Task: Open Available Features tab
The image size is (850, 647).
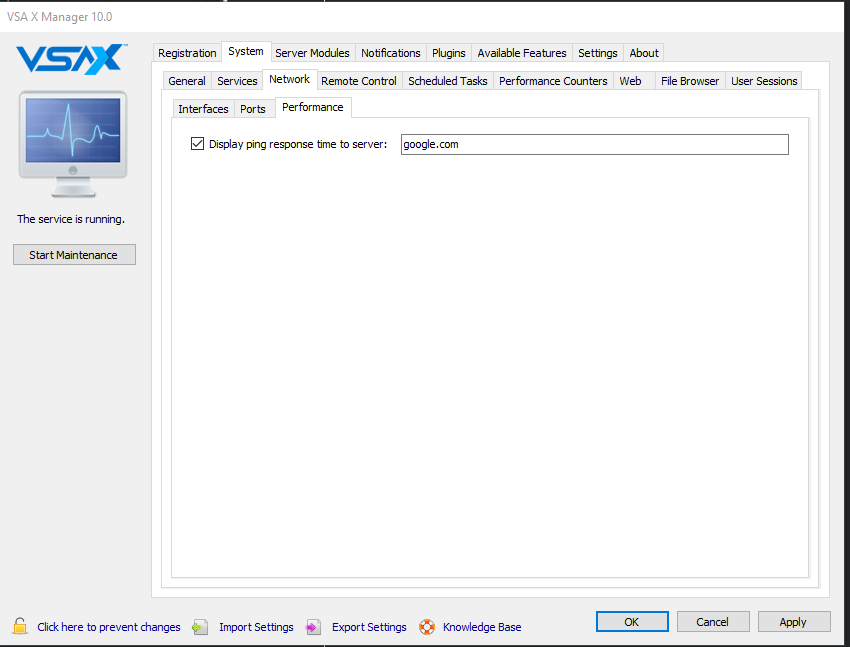Action: click(521, 53)
